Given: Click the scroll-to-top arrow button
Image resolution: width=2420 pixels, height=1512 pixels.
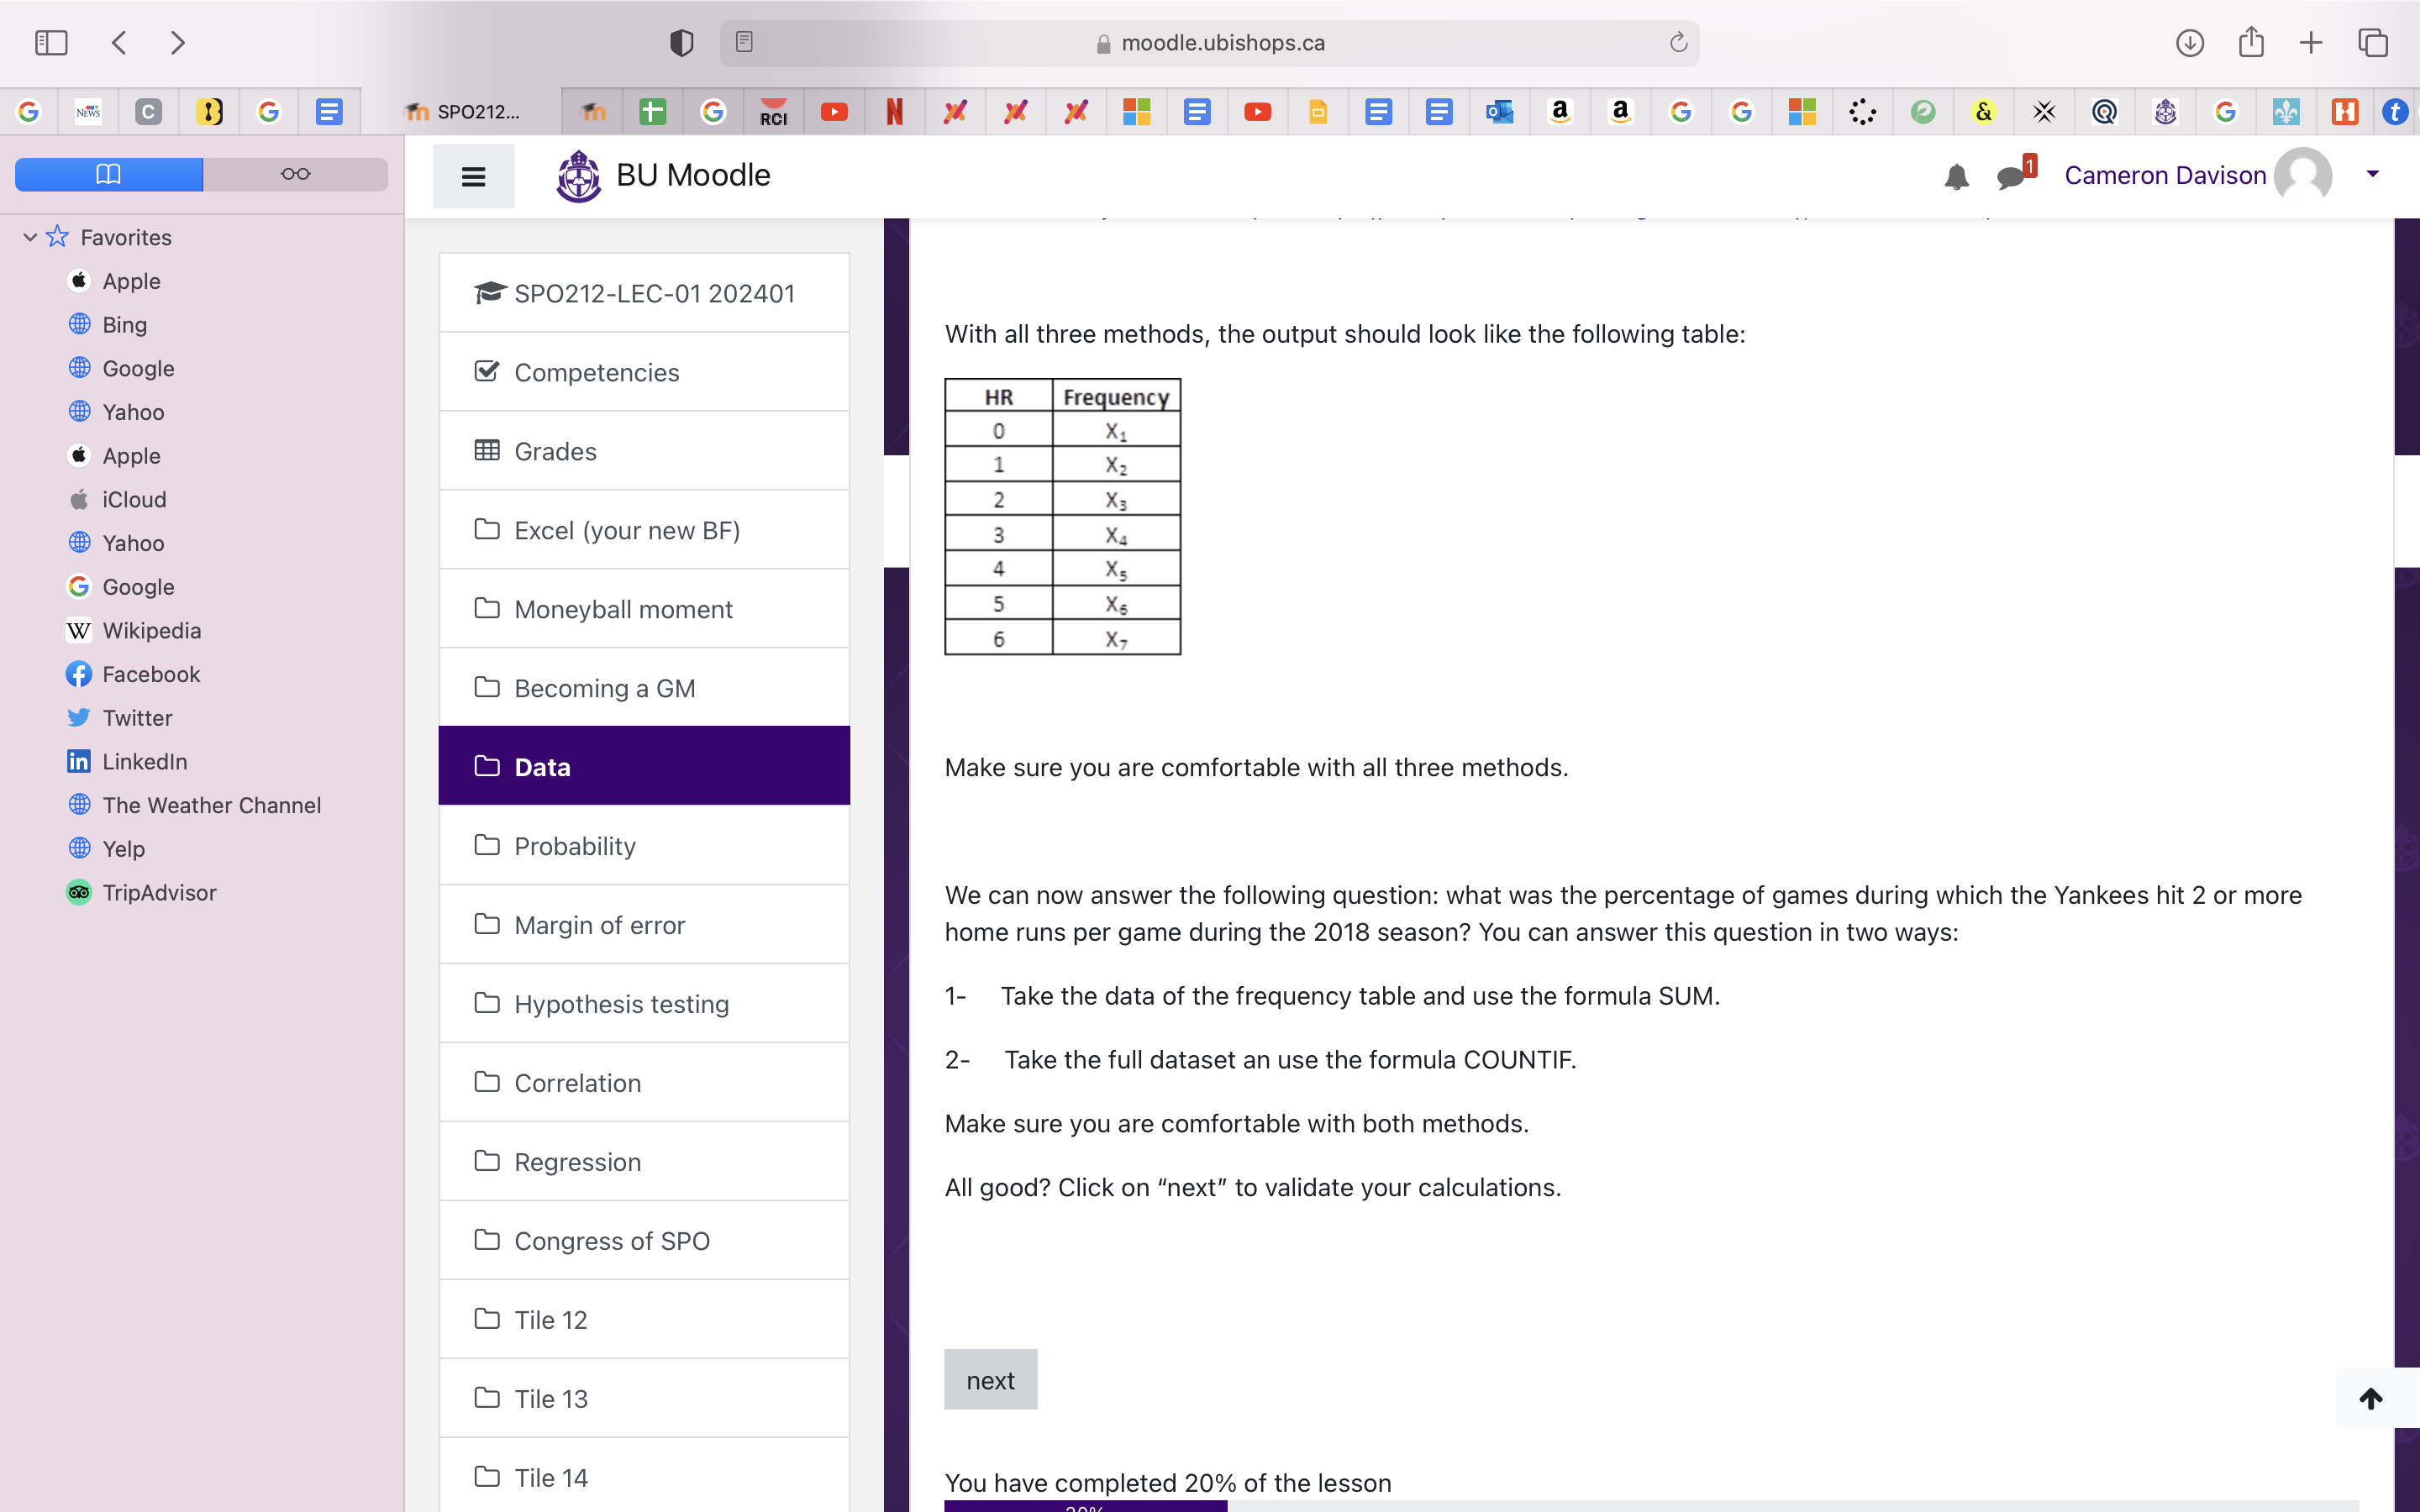Looking at the screenshot, I should click(2371, 1398).
